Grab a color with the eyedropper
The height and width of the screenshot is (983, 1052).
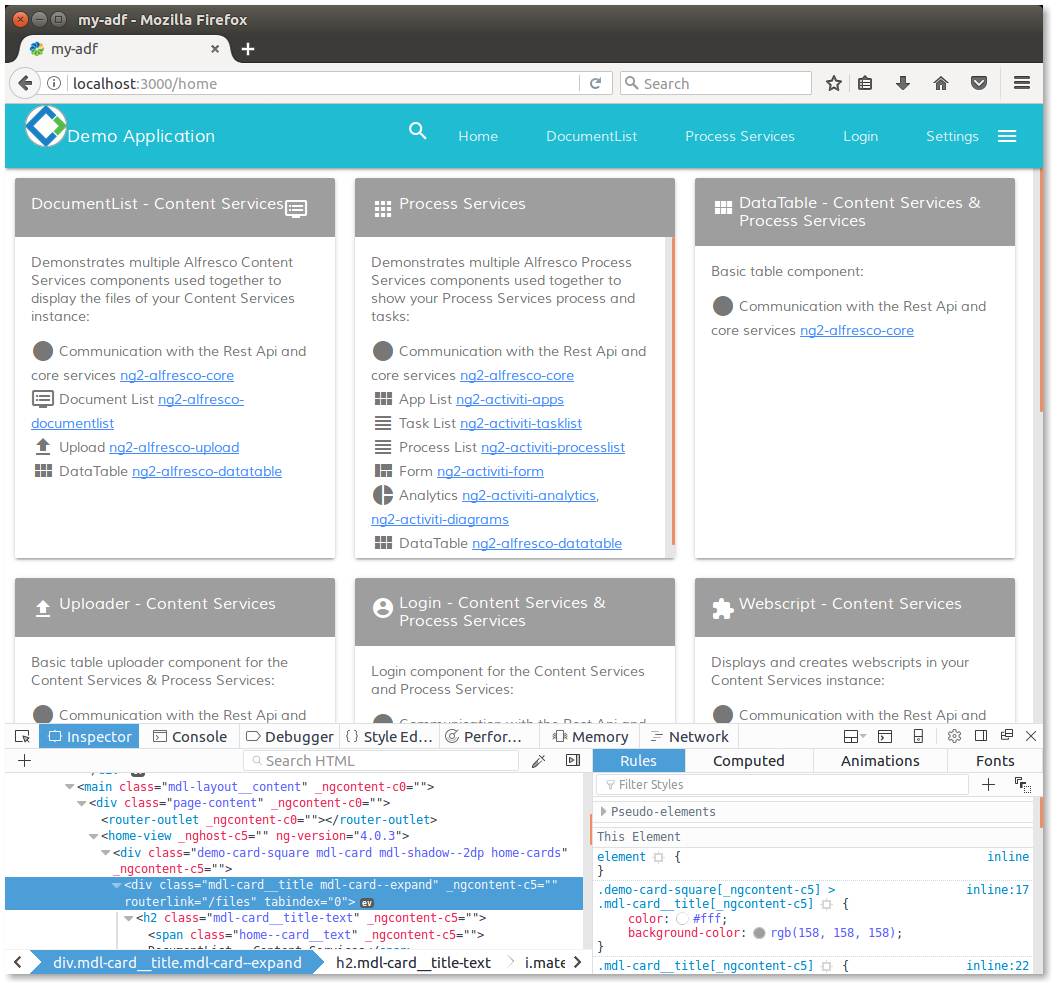click(538, 760)
